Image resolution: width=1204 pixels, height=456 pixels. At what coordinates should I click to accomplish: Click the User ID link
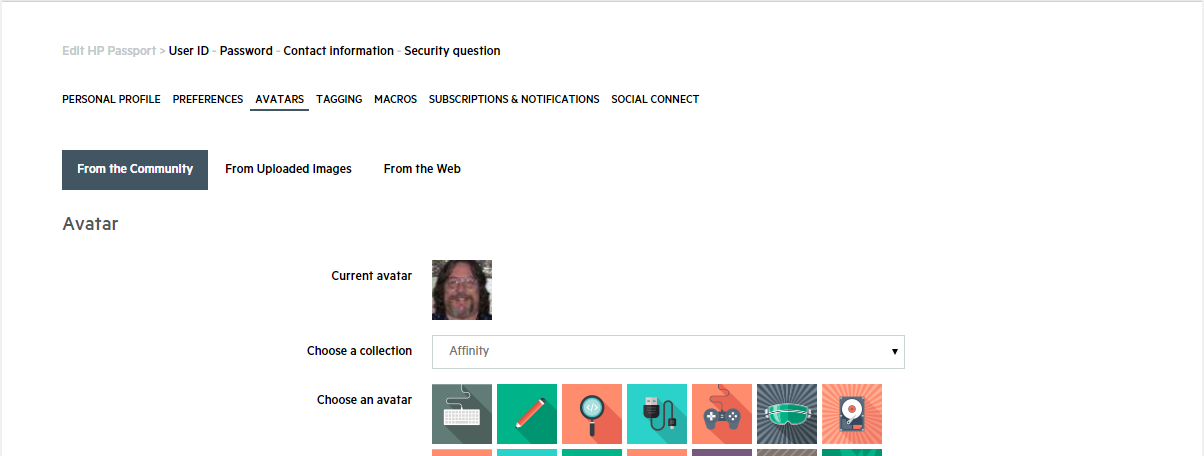pos(189,50)
